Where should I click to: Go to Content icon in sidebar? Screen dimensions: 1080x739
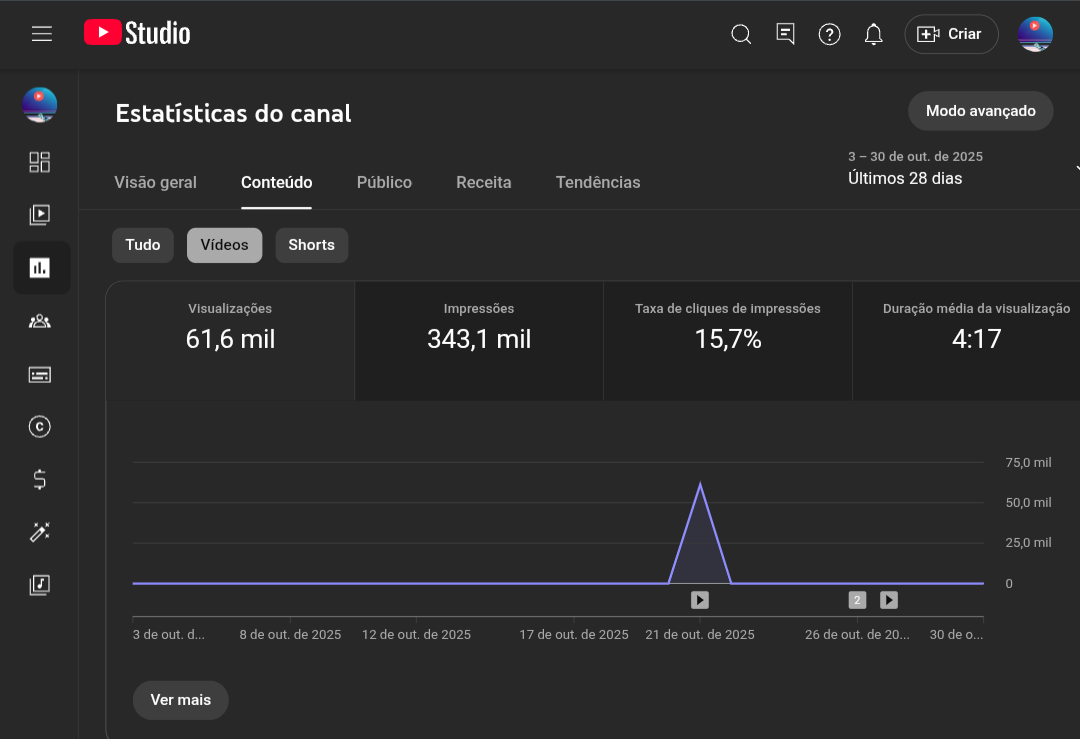point(40,214)
